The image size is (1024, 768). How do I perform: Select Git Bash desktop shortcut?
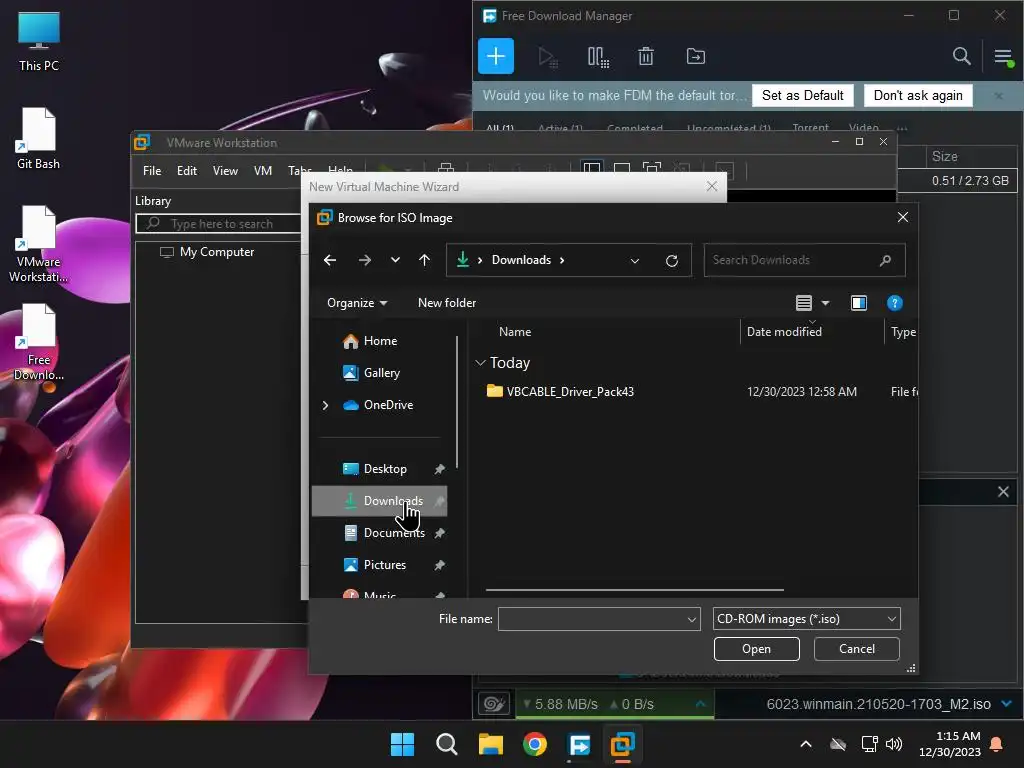[x=38, y=139]
